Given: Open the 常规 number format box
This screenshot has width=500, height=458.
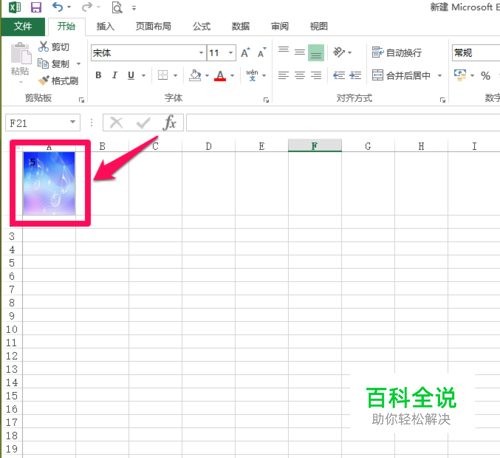Looking at the screenshot, I should (x=476, y=53).
